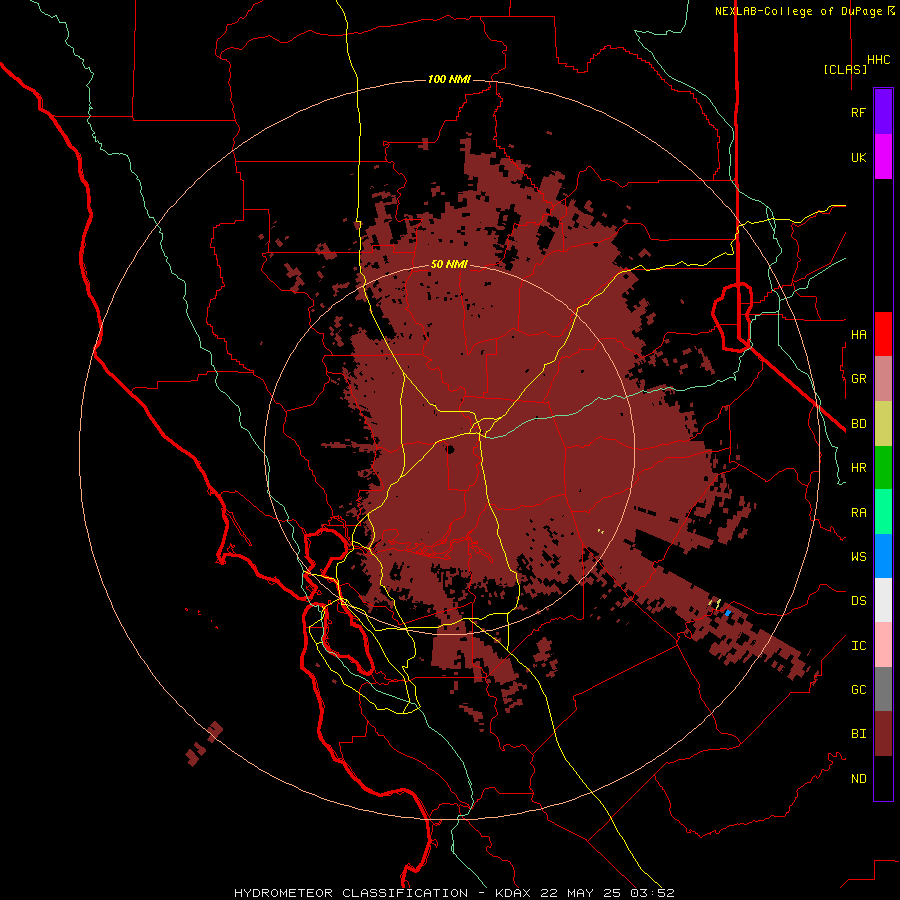
Task: Click the light pink IC legend swatch
Action: coord(883,645)
